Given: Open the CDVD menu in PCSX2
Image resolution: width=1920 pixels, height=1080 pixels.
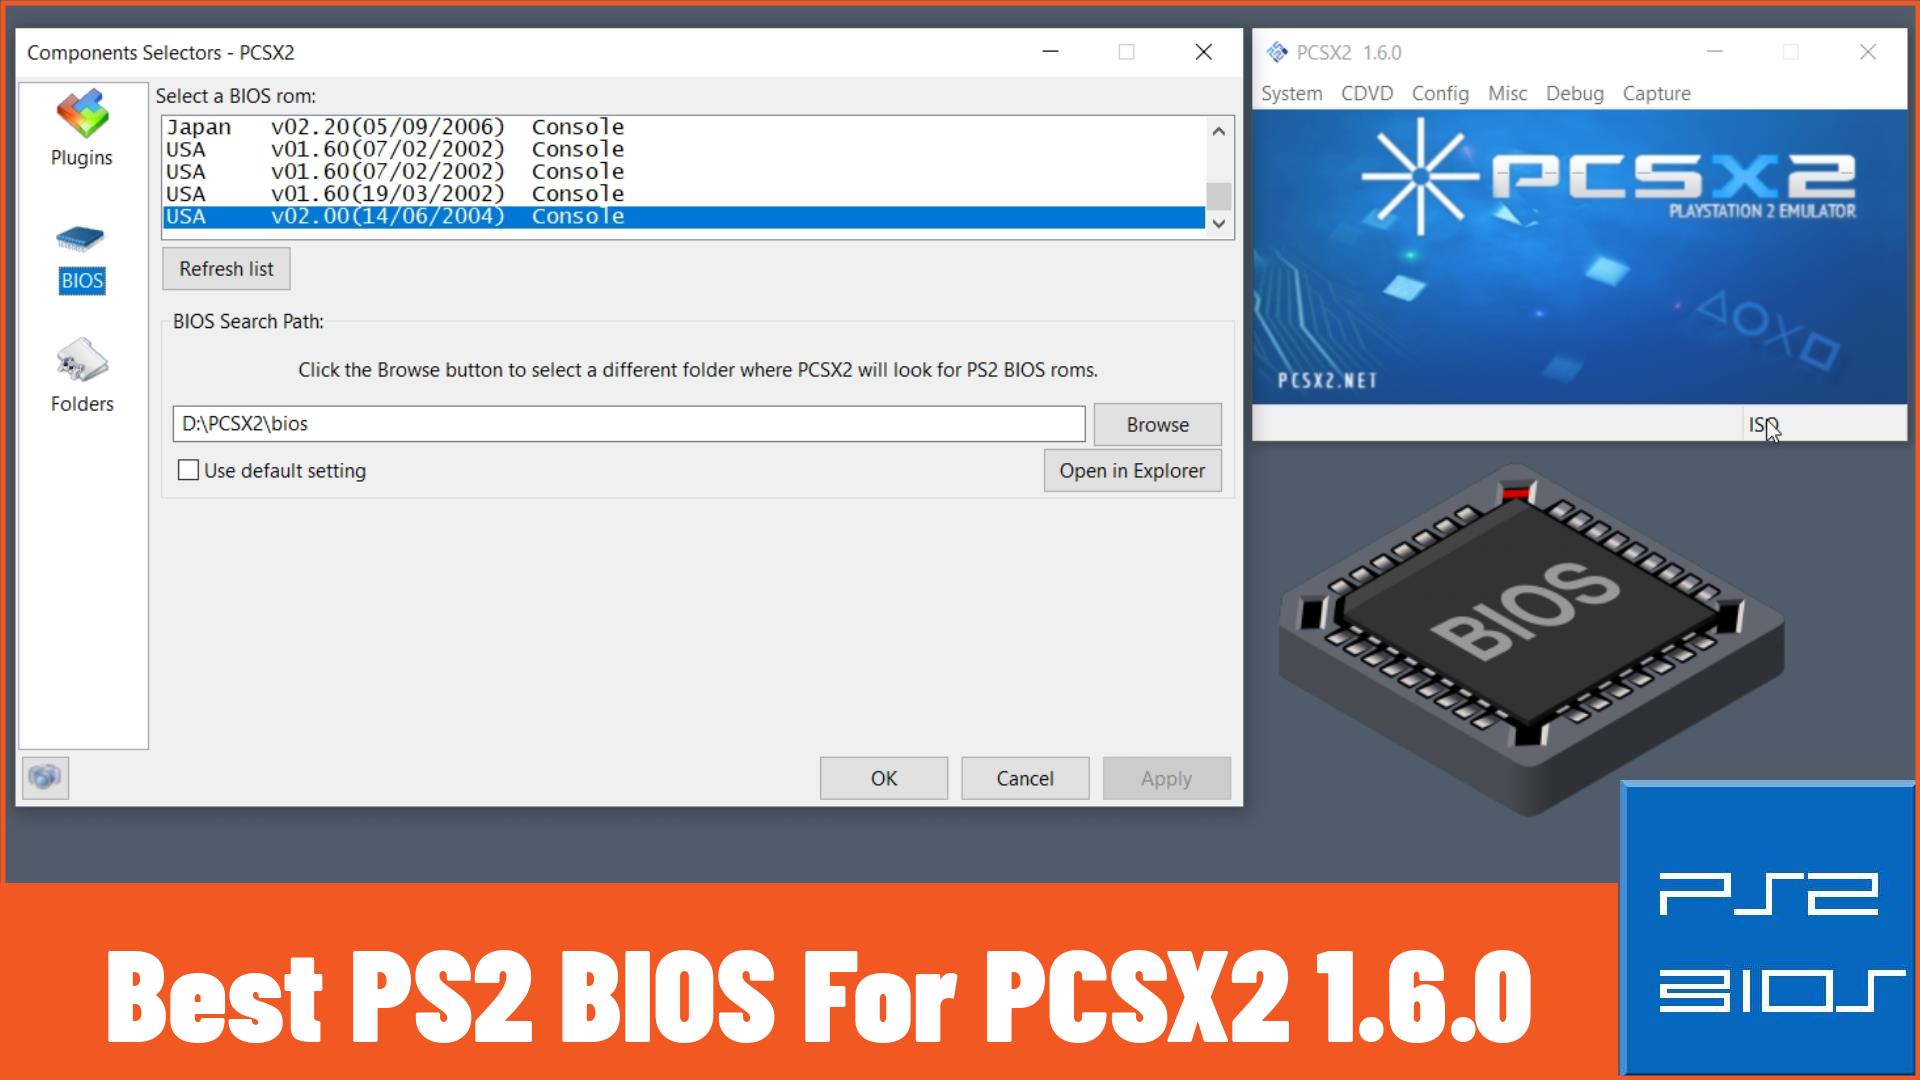Looking at the screenshot, I should coord(1364,91).
